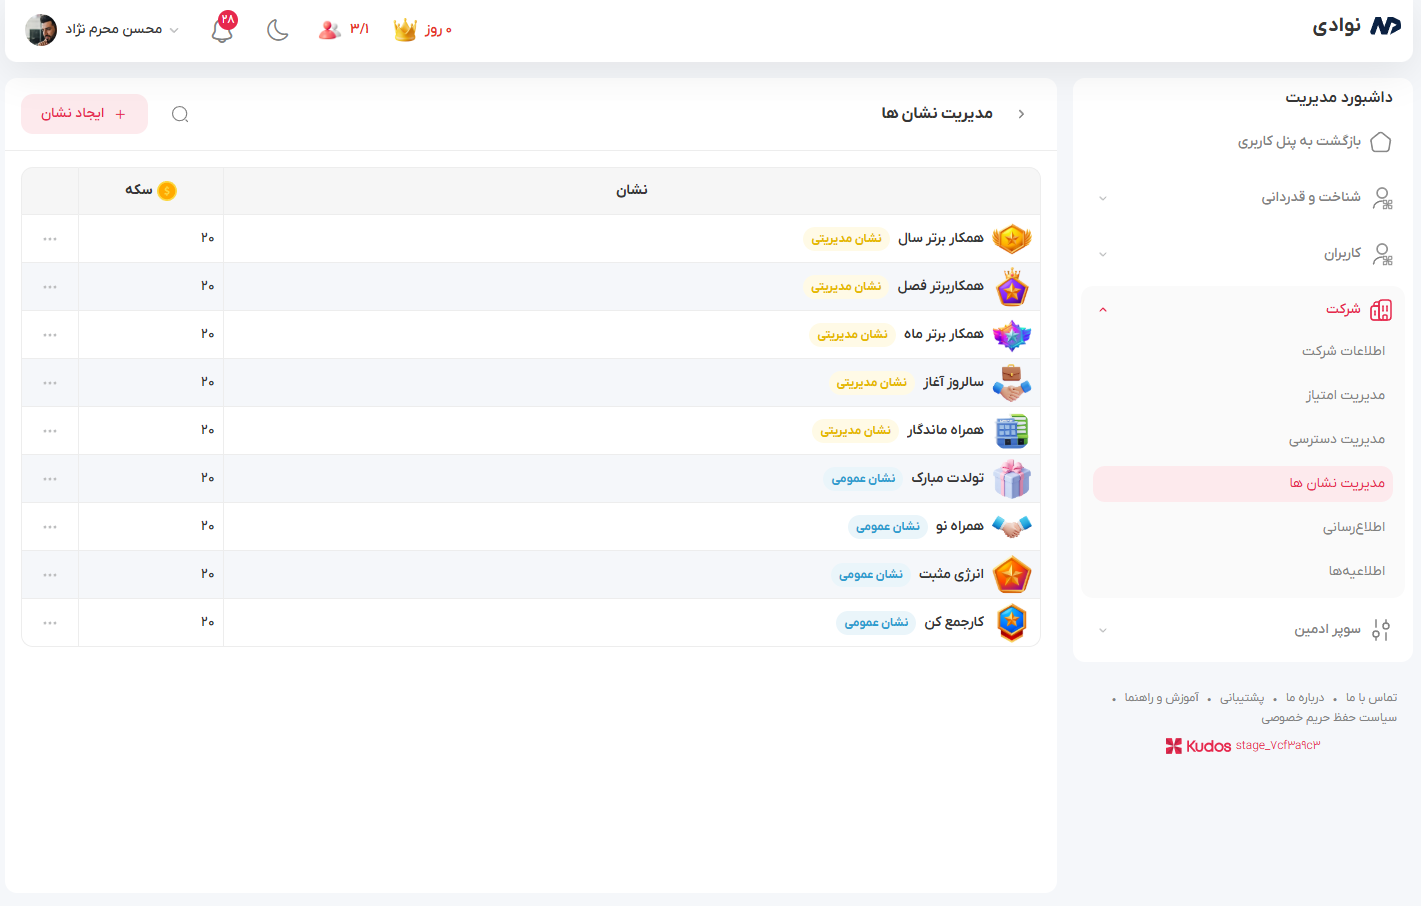This screenshot has width=1421, height=906.
Task: Click the search magnifier icon
Action: click(x=180, y=114)
